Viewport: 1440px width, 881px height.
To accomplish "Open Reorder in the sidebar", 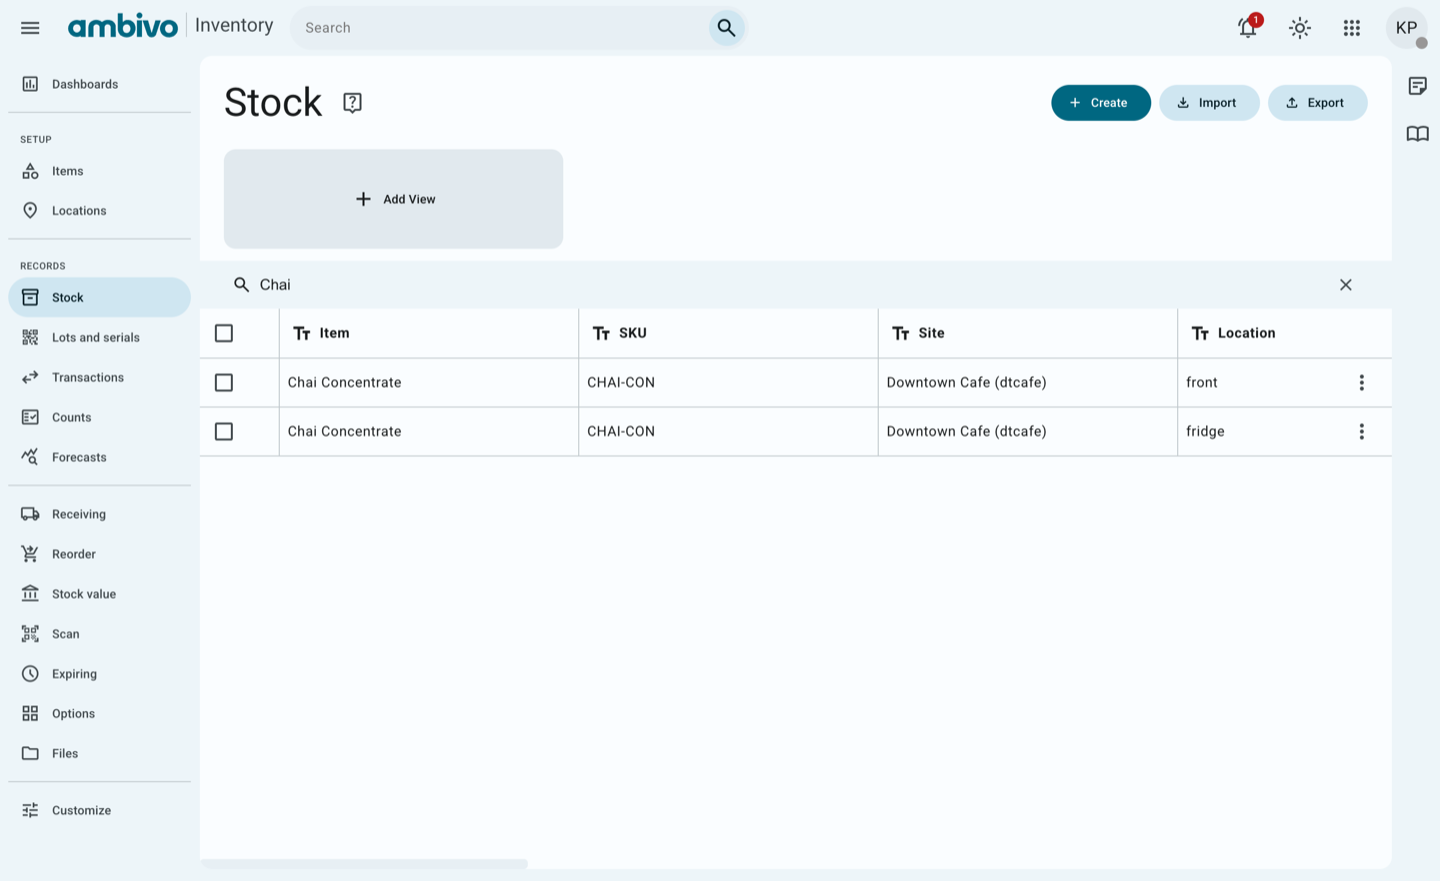I will pyautogui.click(x=99, y=554).
